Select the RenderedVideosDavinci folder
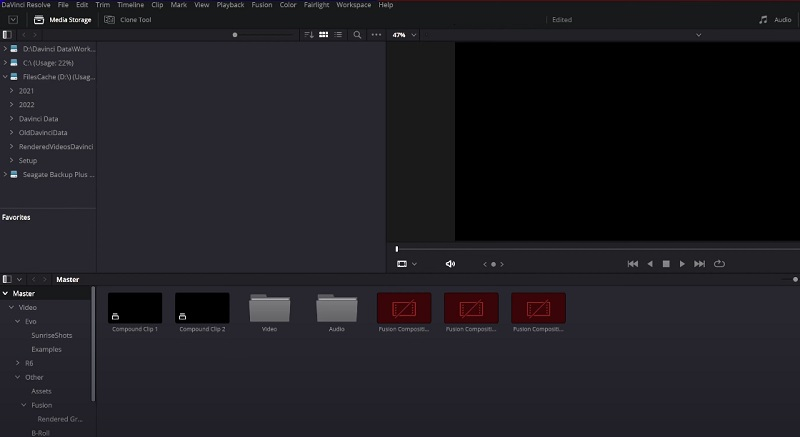 (x=56, y=146)
